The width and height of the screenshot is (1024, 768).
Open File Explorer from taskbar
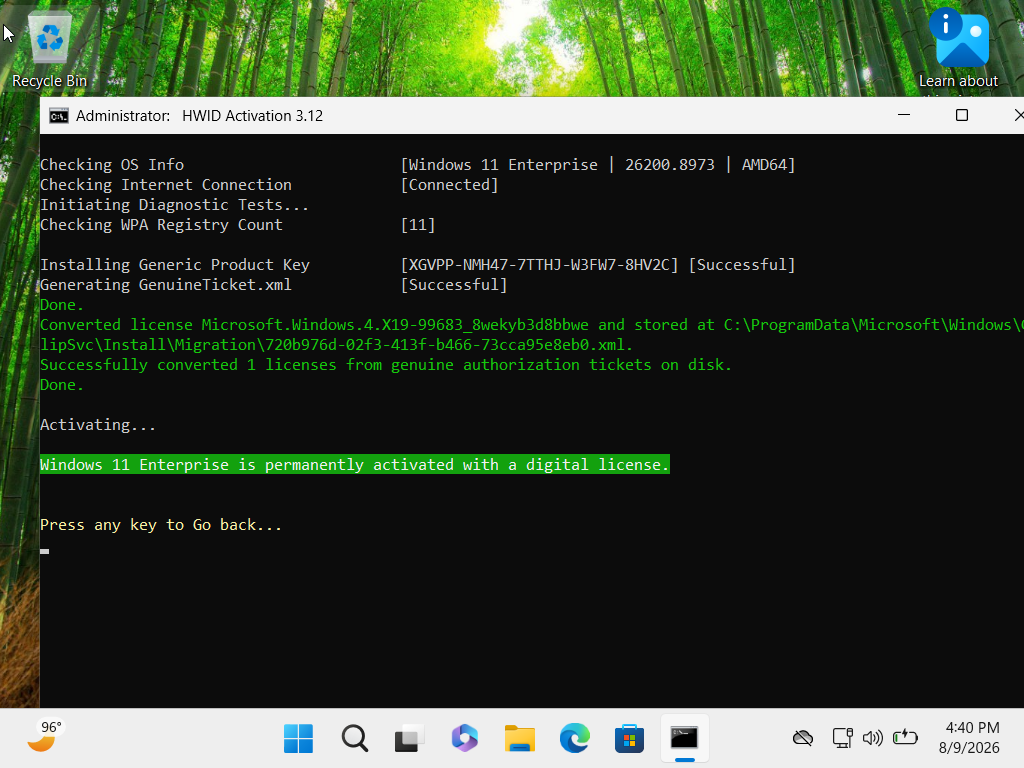(x=520, y=739)
